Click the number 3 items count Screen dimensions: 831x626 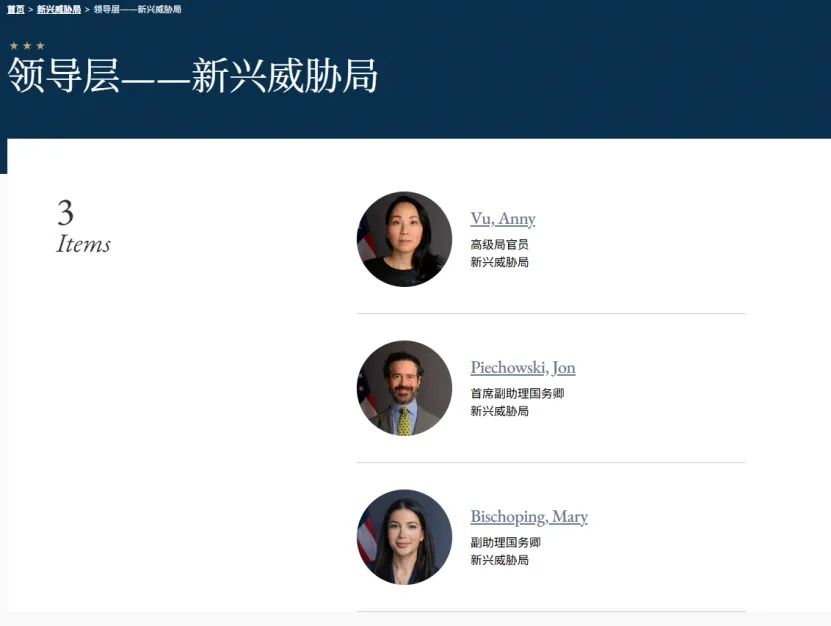pos(65,213)
